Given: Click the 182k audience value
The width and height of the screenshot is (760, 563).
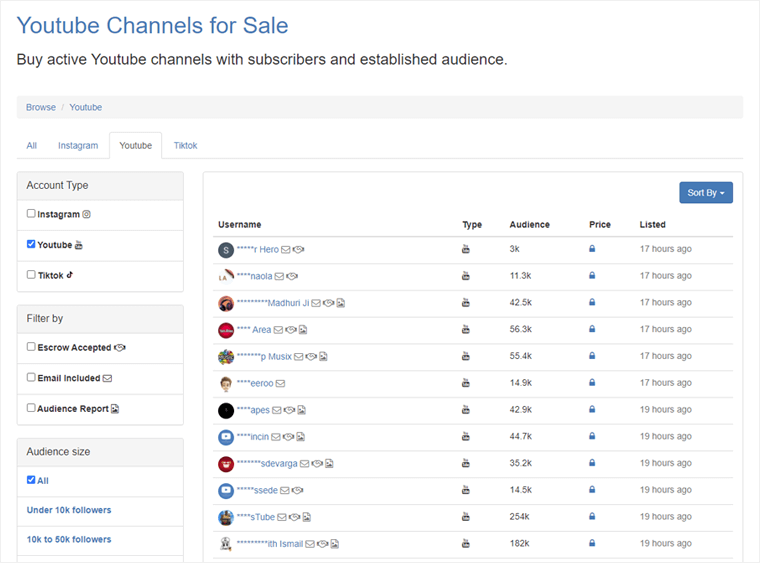Looking at the screenshot, I should [520, 544].
